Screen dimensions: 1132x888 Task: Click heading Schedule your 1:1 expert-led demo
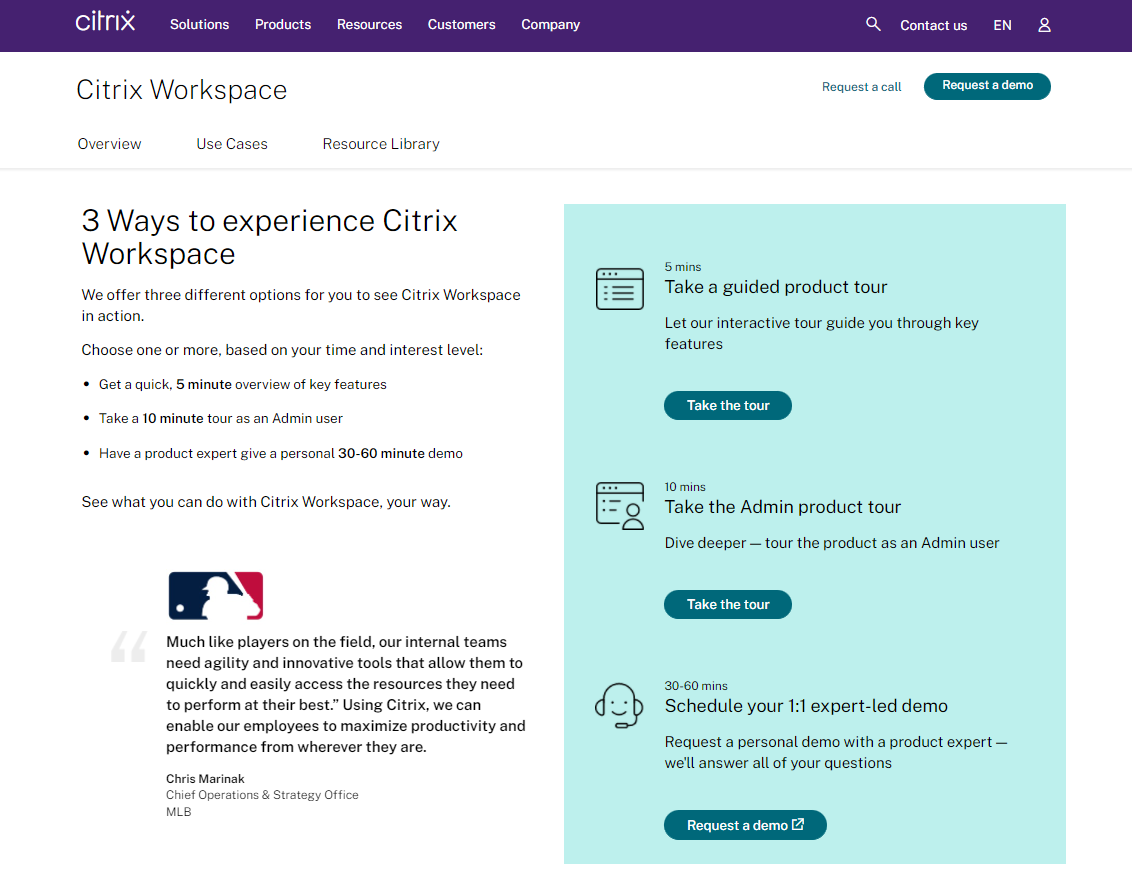(x=806, y=706)
